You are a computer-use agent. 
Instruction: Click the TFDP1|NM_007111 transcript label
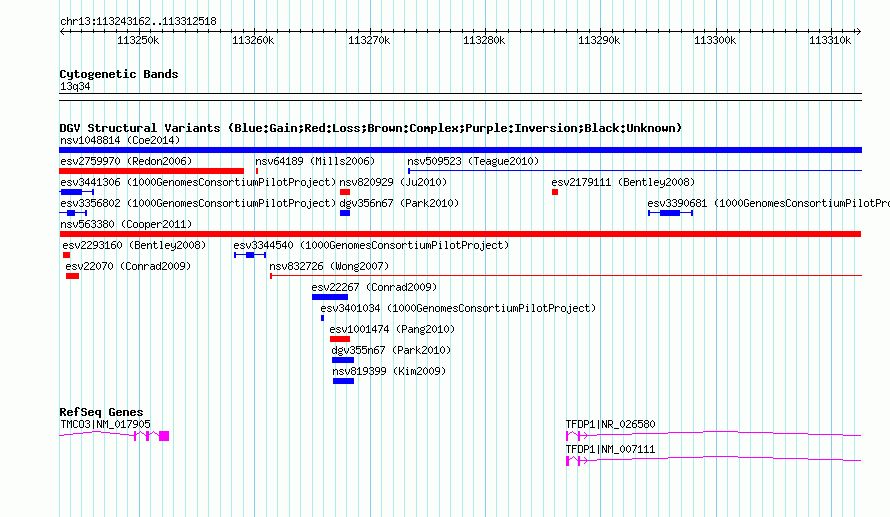tap(610, 449)
